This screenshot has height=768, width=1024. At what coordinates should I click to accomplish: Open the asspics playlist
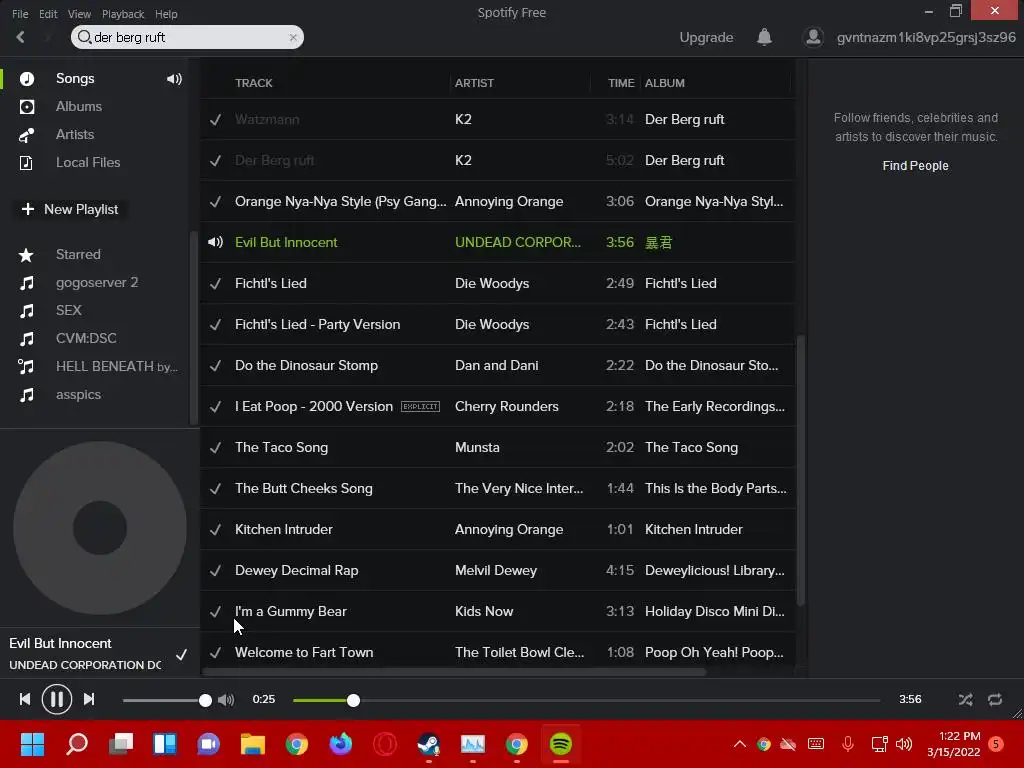point(78,395)
